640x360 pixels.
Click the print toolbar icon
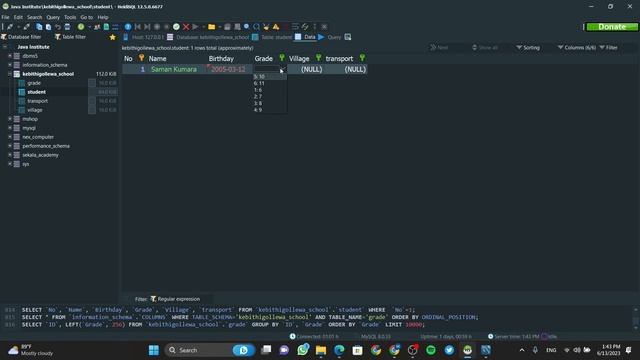tap(67, 27)
